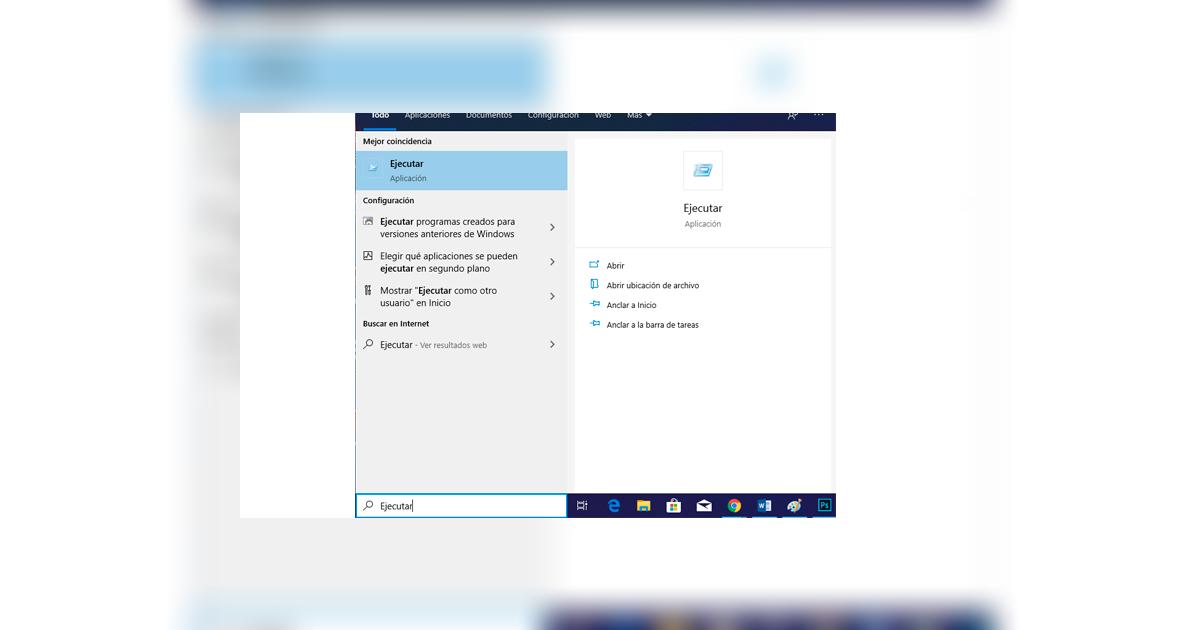Launch File Explorer from the taskbar
Viewport: 1200px width, 630px height.
tap(644, 506)
